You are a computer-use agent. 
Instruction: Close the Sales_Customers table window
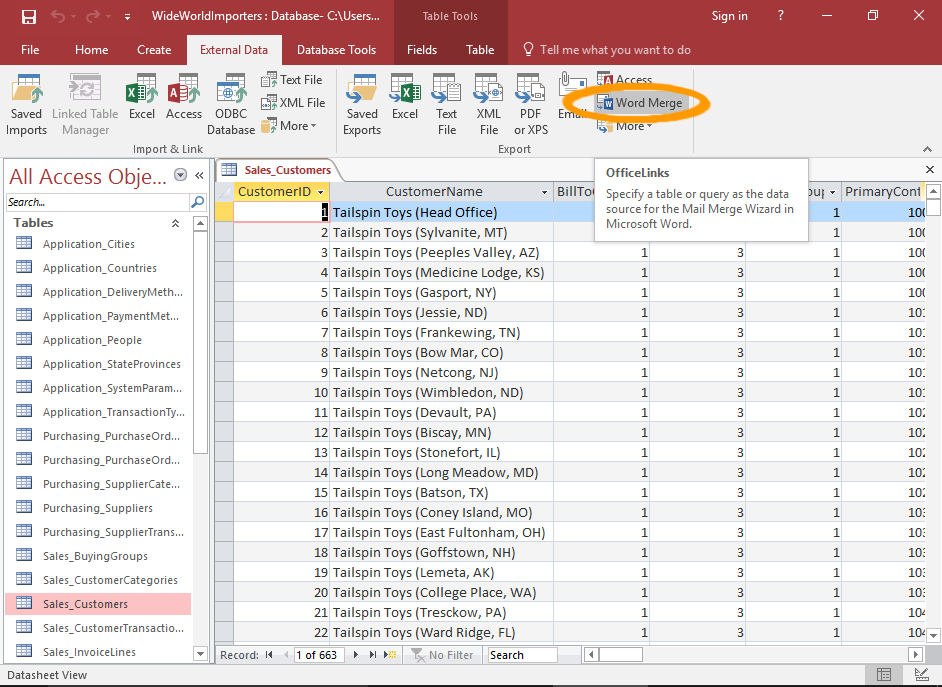coord(929,170)
